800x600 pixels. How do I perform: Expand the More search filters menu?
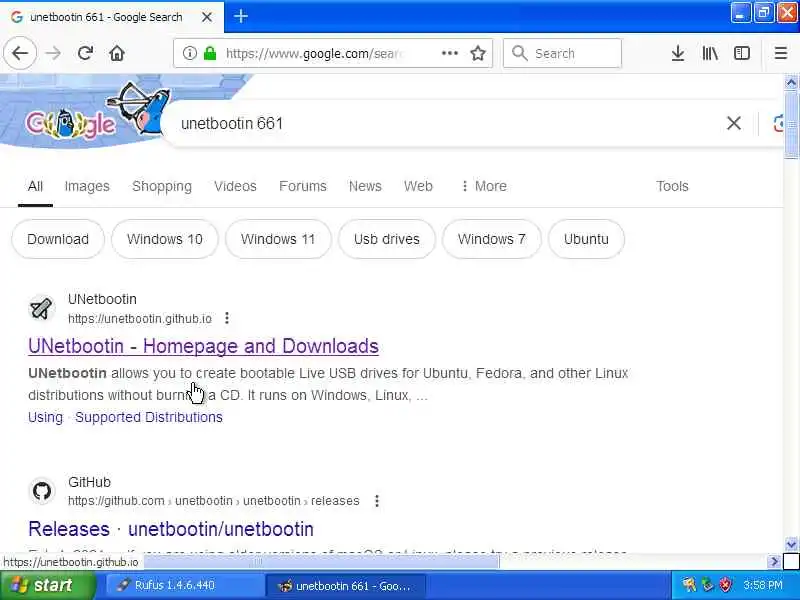point(484,186)
